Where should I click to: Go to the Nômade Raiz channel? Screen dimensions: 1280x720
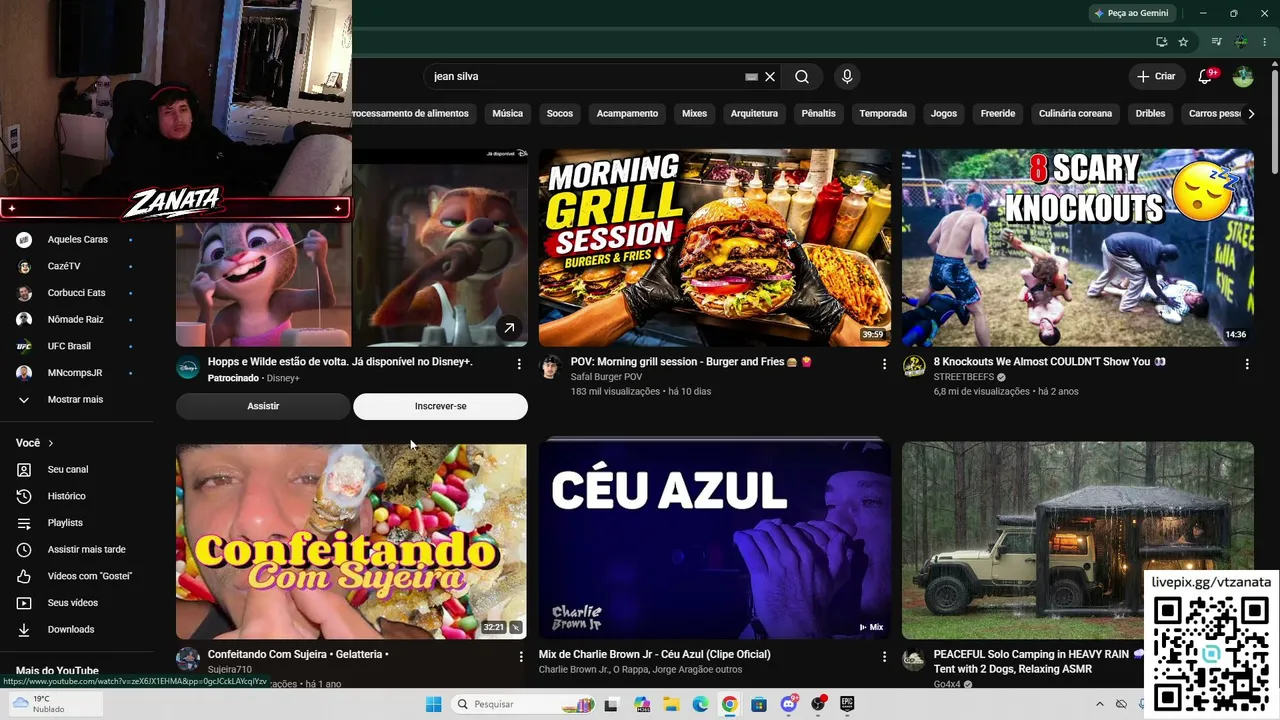pyautogui.click(x=76, y=320)
